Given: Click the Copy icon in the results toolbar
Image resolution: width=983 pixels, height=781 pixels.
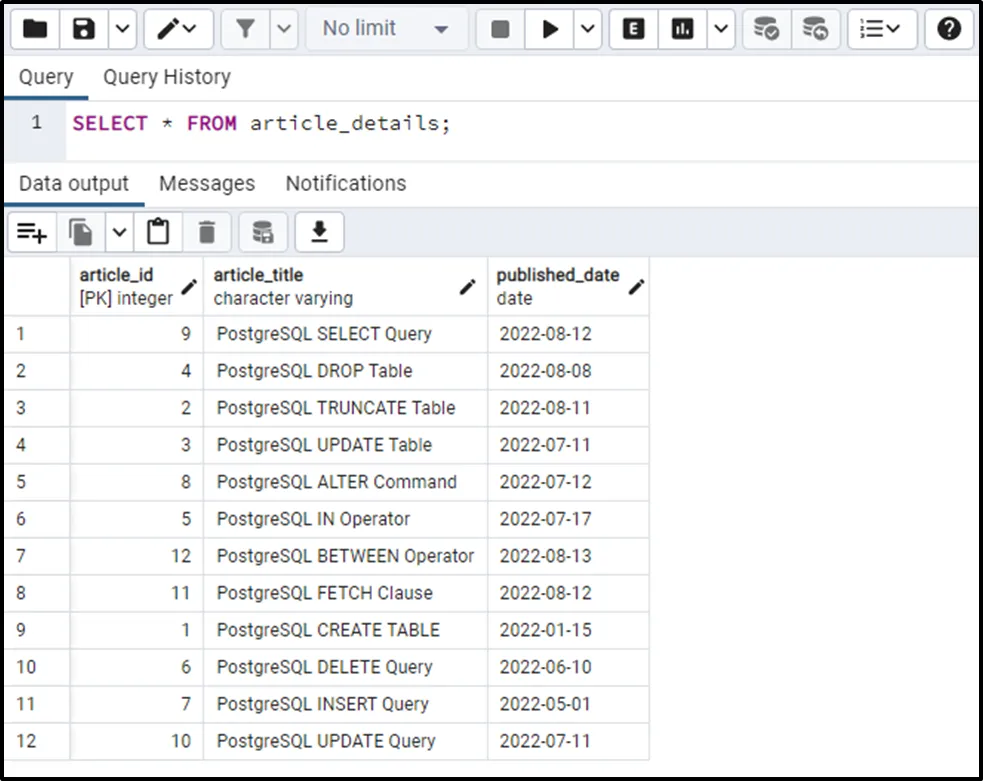Looking at the screenshot, I should click(81, 233).
